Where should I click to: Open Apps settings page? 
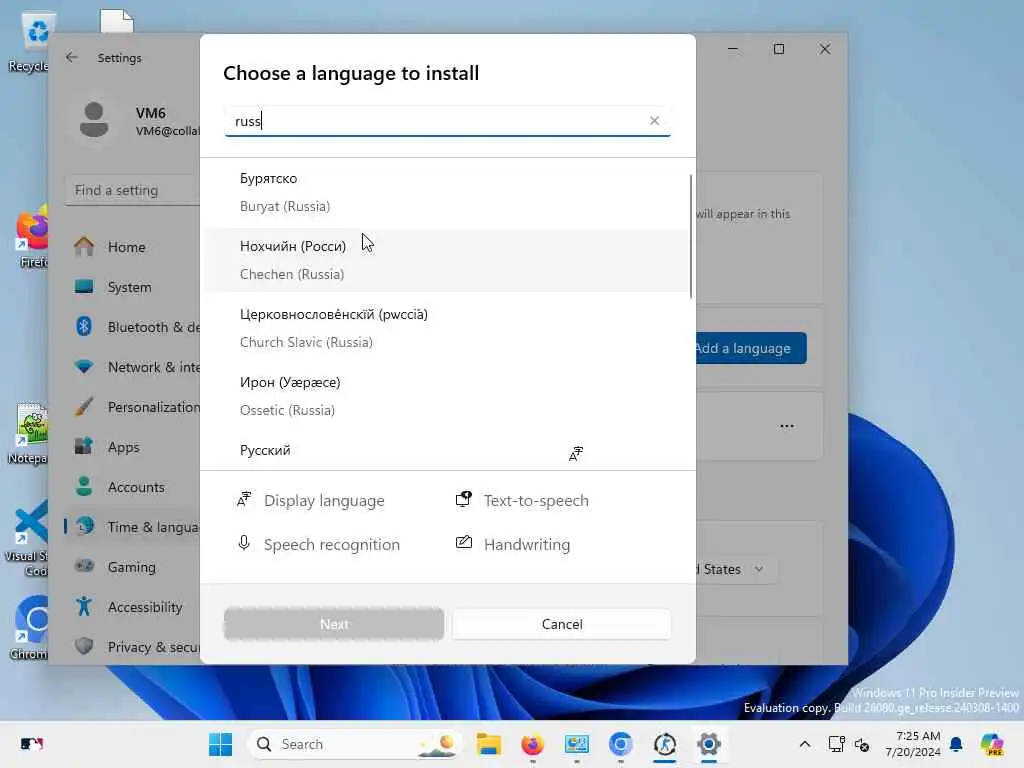click(134, 447)
